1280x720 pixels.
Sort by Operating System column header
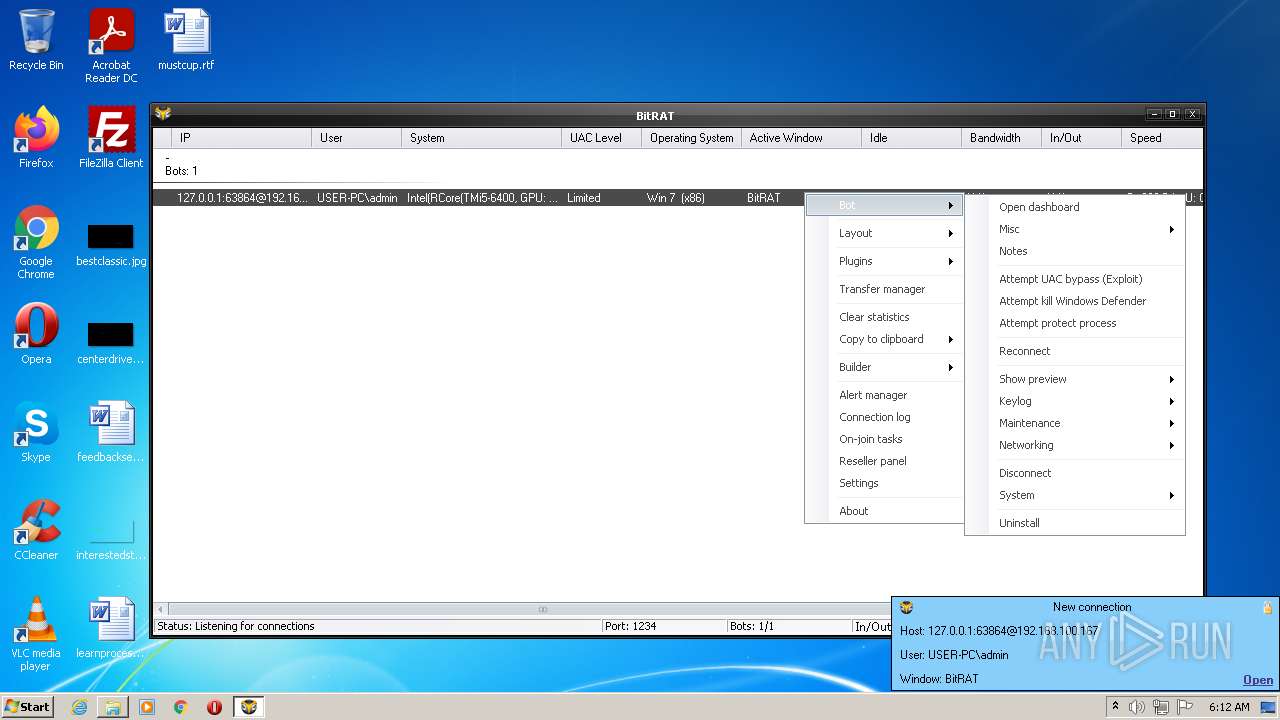pos(691,138)
